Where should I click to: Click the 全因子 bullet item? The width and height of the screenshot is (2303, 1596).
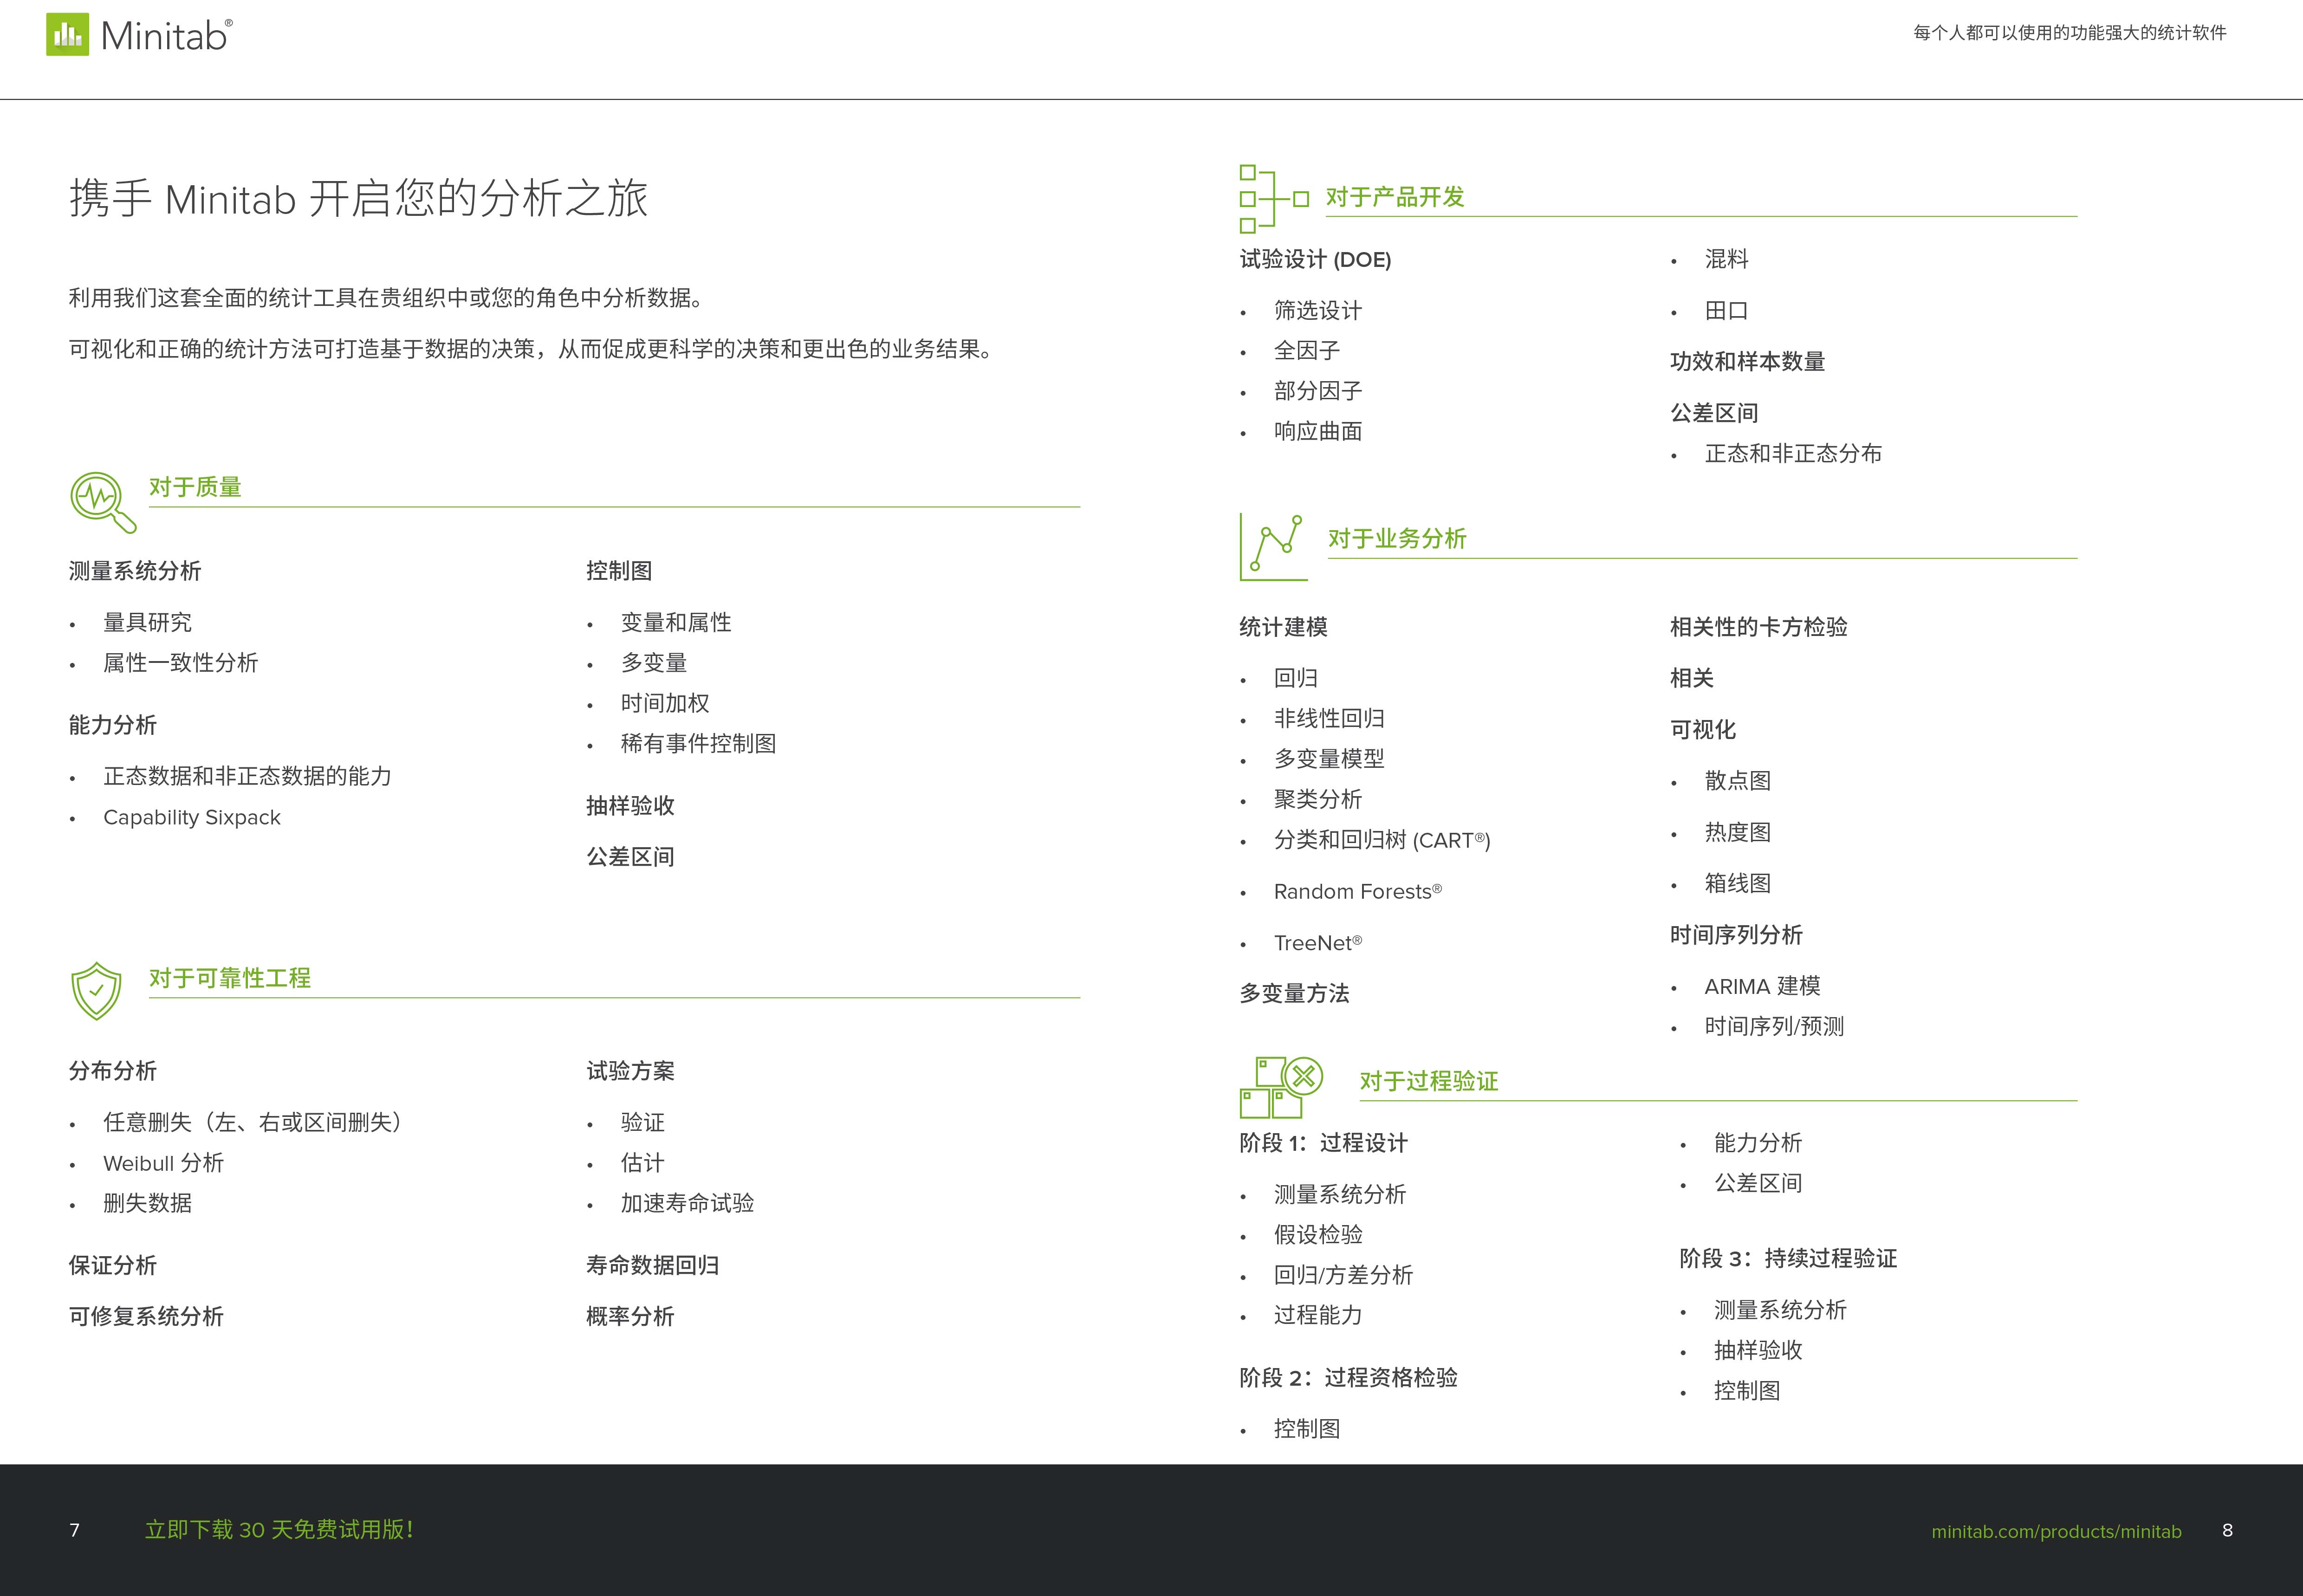[1307, 351]
